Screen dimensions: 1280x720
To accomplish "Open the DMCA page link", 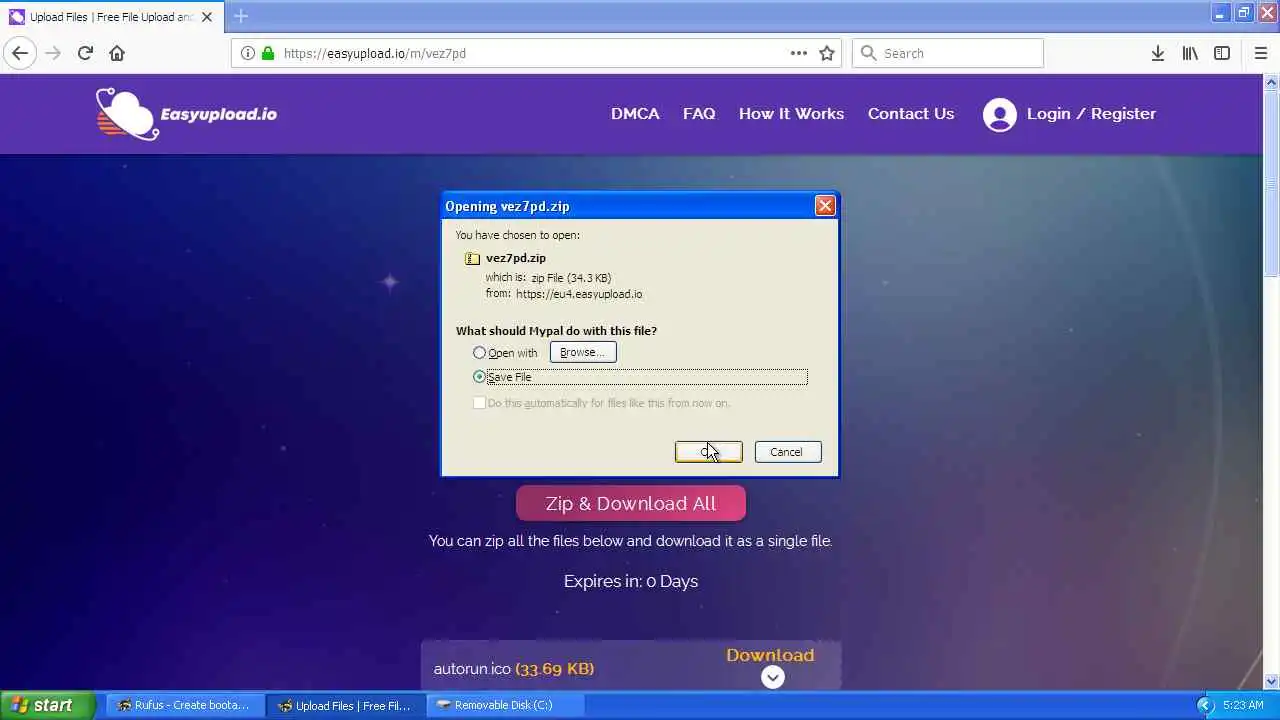I will point(635,114).
